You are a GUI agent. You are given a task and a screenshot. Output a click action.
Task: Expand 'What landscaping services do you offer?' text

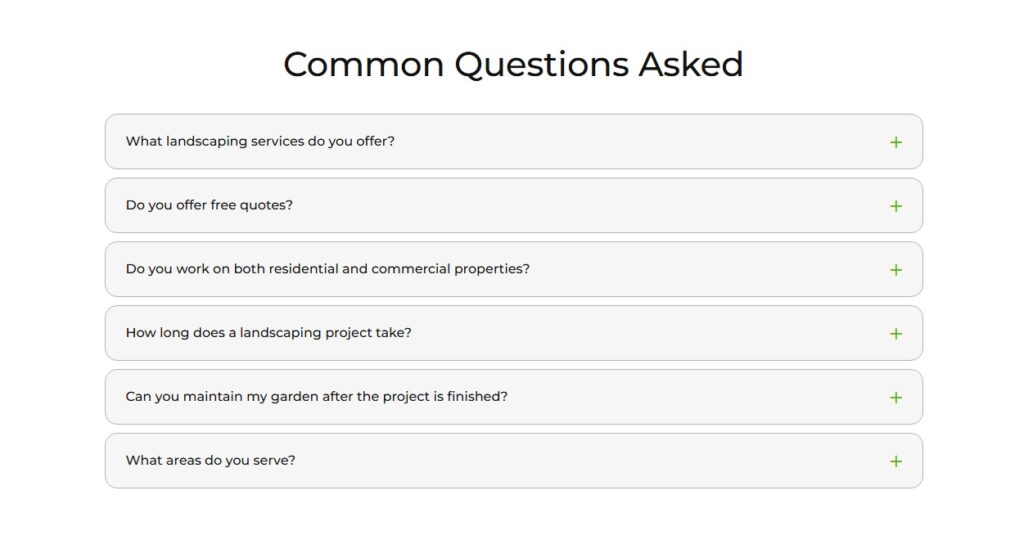260,142
